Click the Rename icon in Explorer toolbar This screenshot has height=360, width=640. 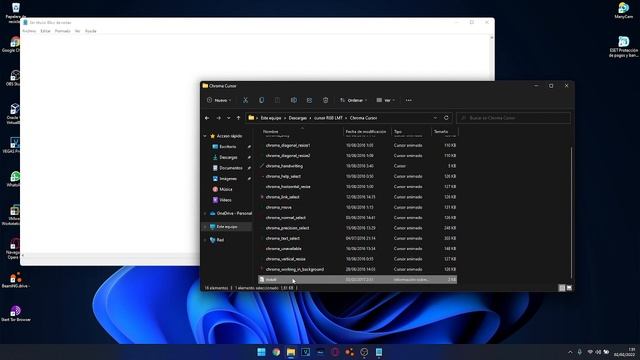[293, 100]
